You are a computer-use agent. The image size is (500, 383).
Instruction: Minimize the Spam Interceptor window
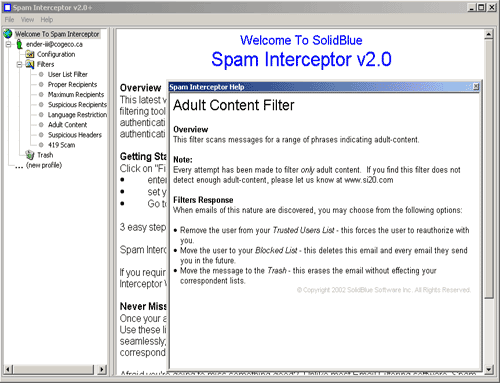pyautogui.click(x=471, y=7)
